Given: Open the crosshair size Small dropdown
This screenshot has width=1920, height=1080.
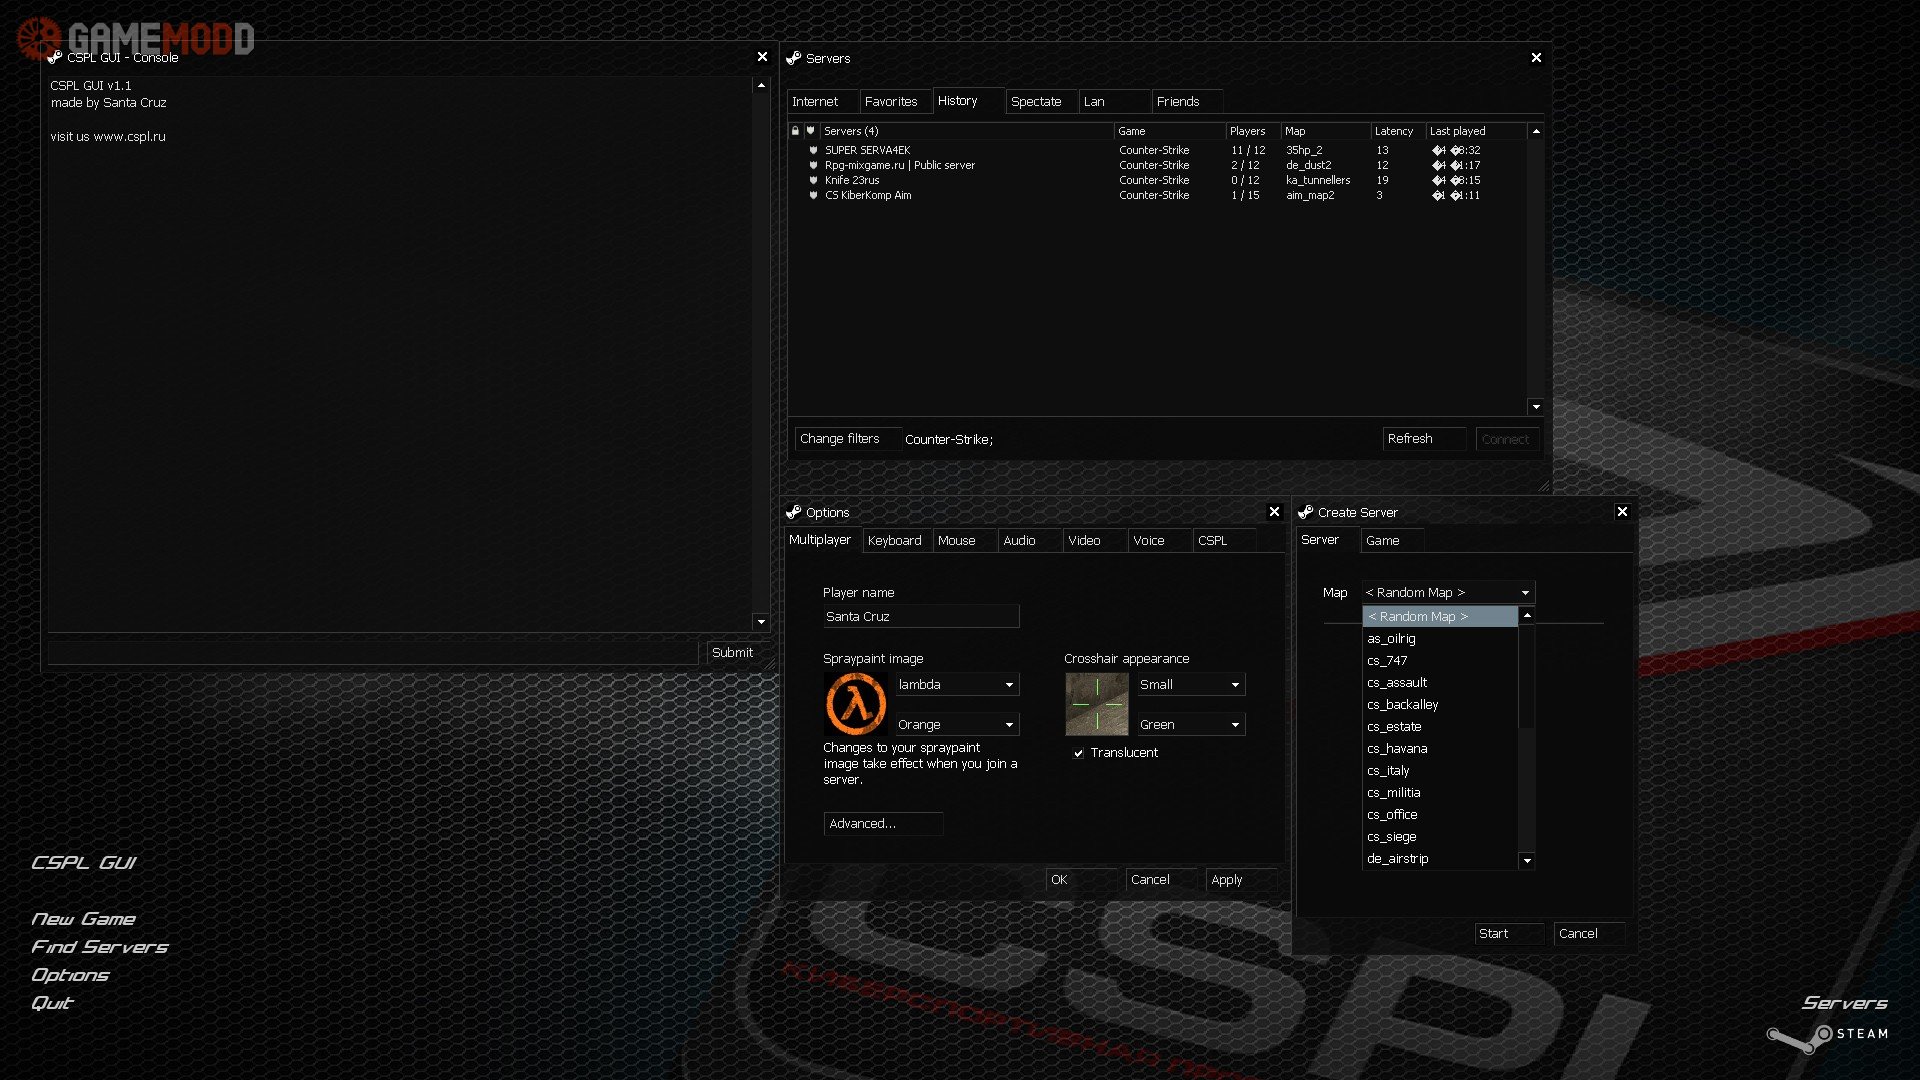Looking at the screenshot, I should [x=1235, y=685].
